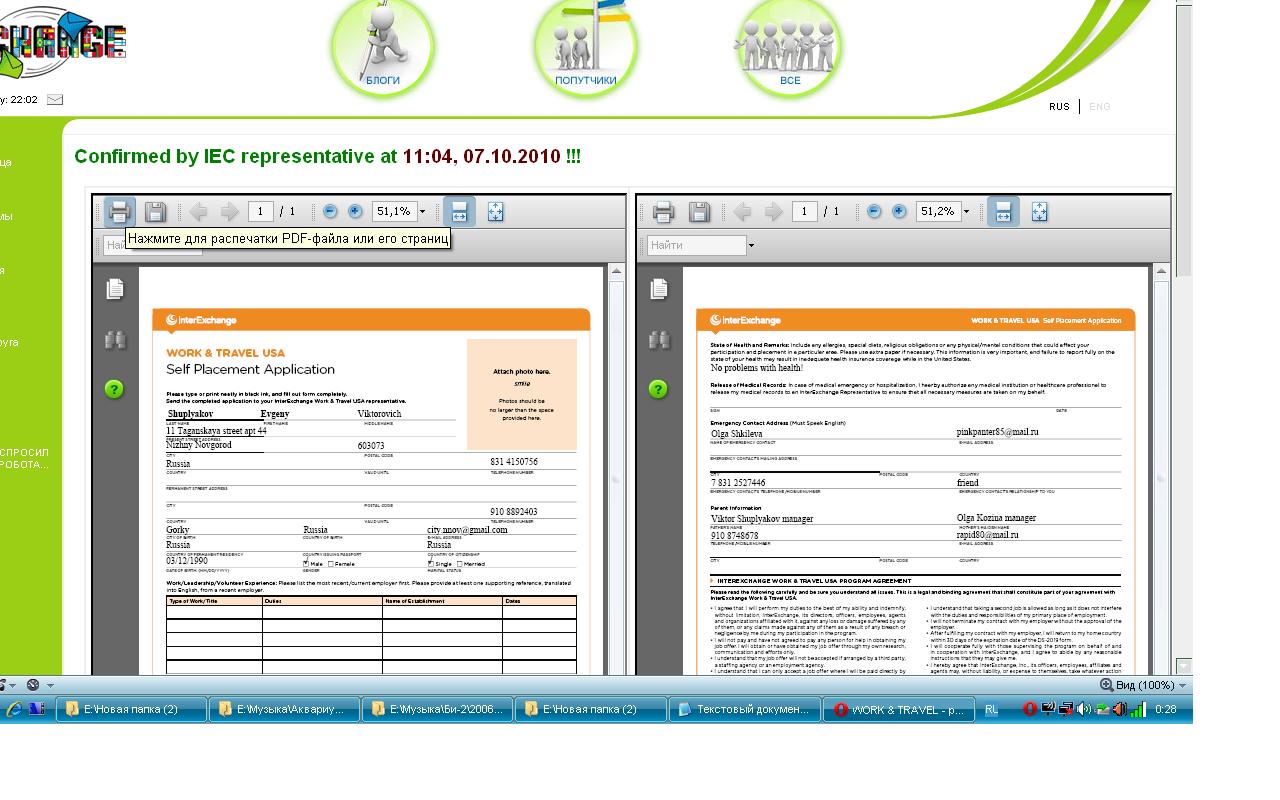Viewport: 1280px width, 800px height.
Task: Open the 51,1% zoom dropdown in left PDF
Action: [422, 212]
